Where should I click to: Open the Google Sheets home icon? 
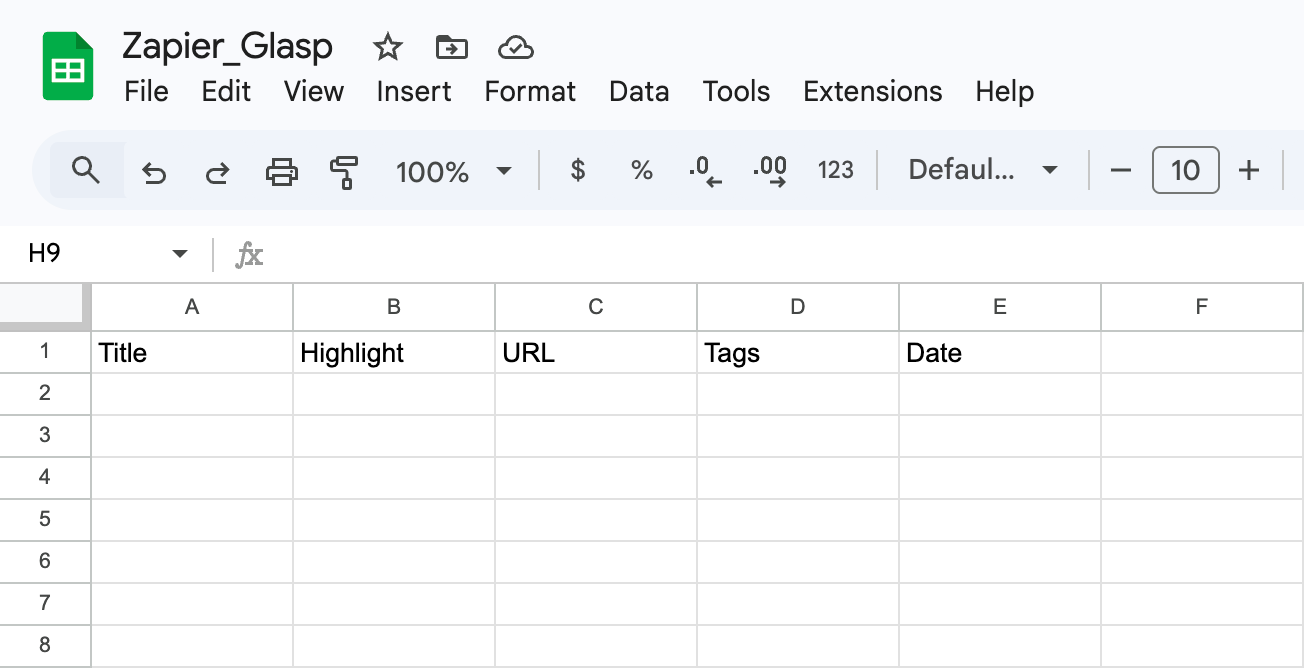(x=67, y=66)
